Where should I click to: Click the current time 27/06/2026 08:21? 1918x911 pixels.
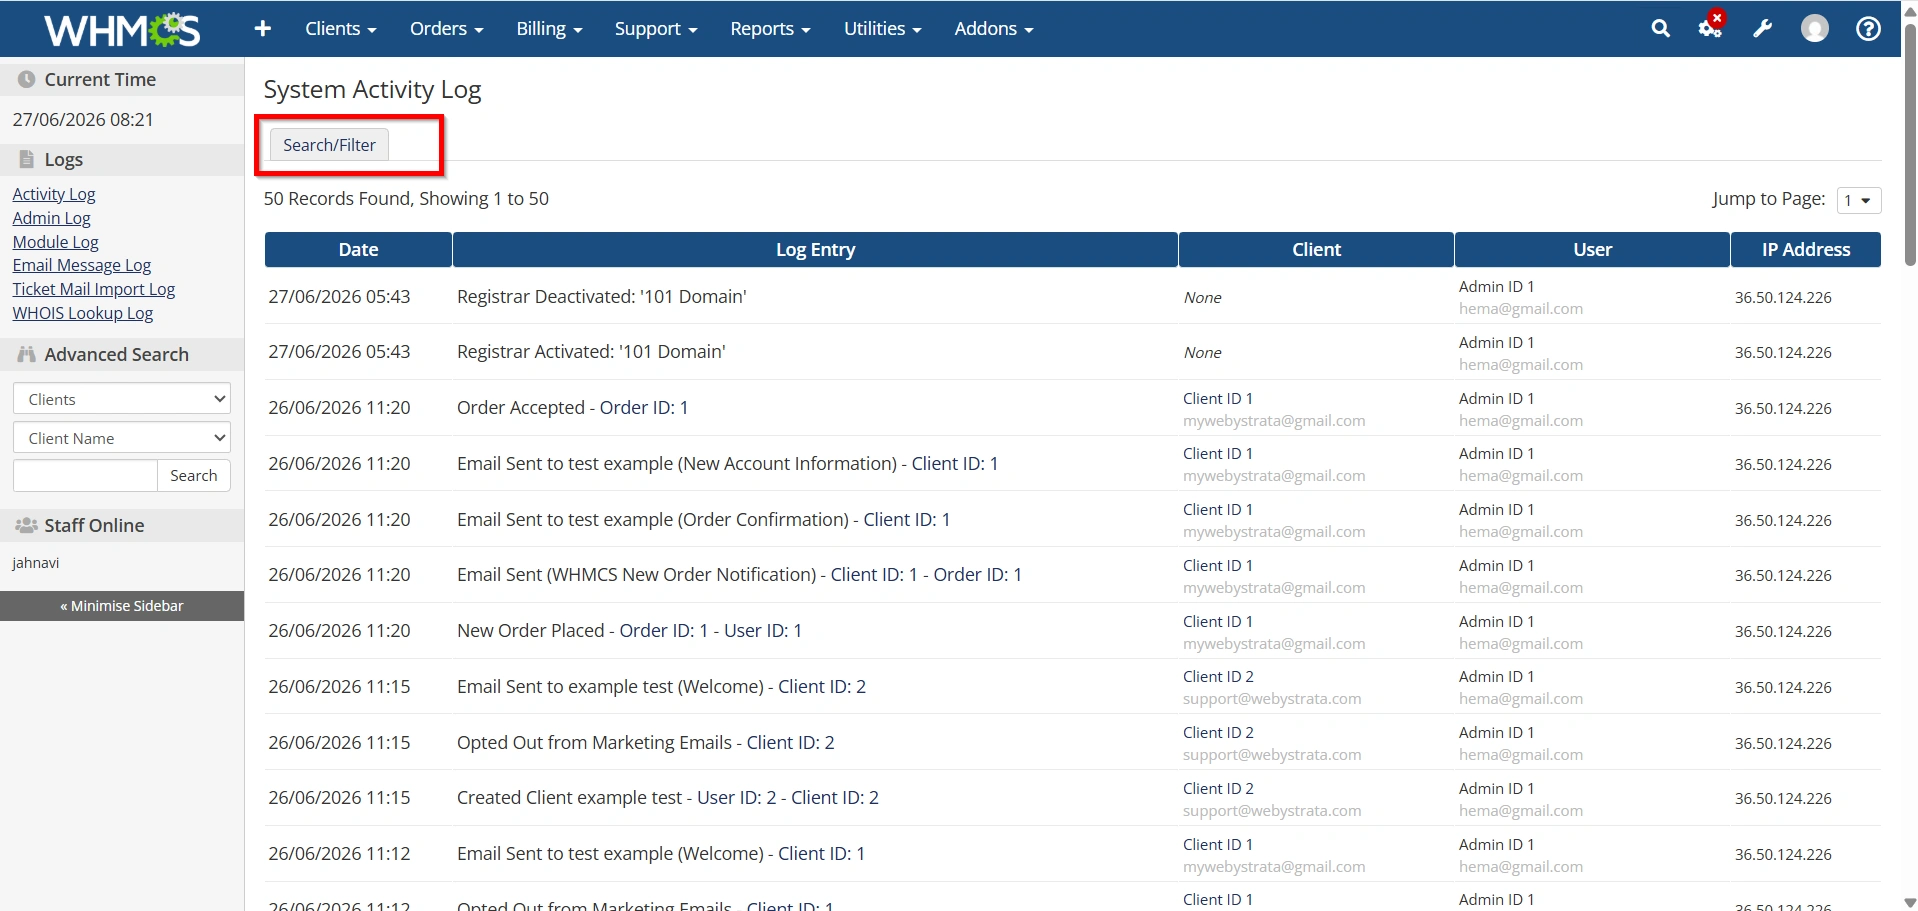pos(83,120)
